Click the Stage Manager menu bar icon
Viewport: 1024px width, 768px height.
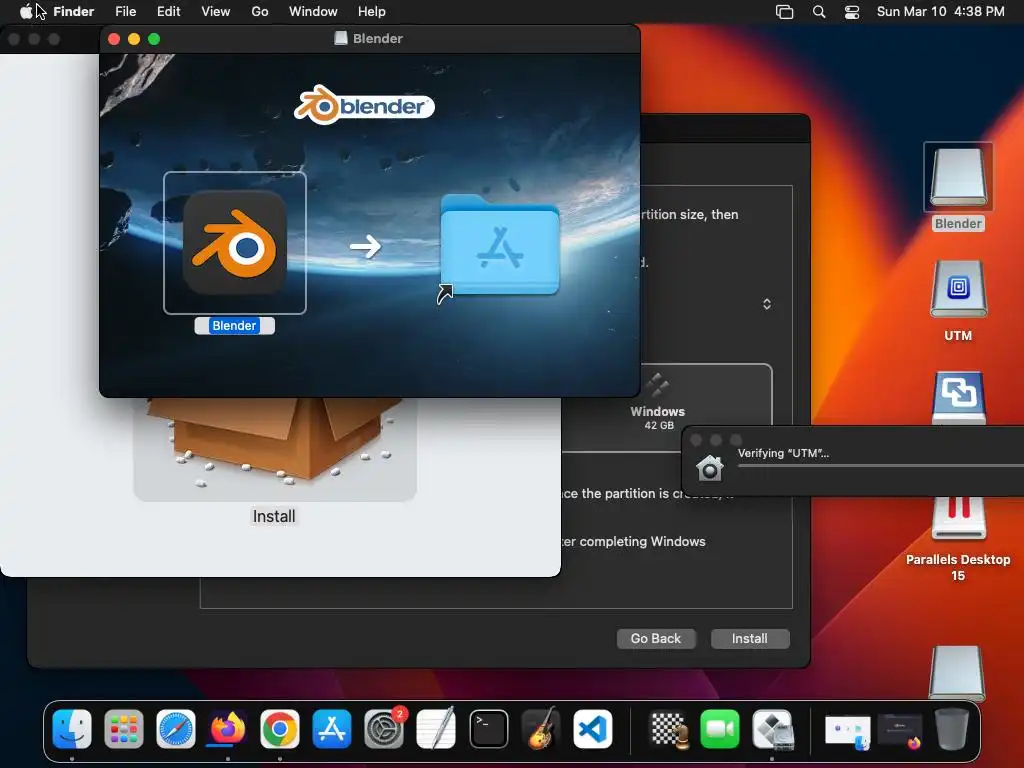[x=784, y=12]
